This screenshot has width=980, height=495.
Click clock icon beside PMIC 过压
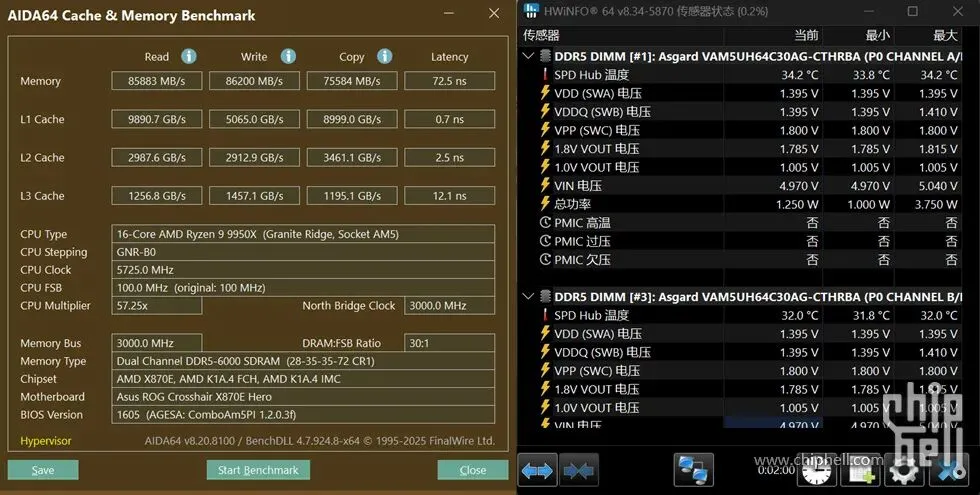click(x=545, y=241)
